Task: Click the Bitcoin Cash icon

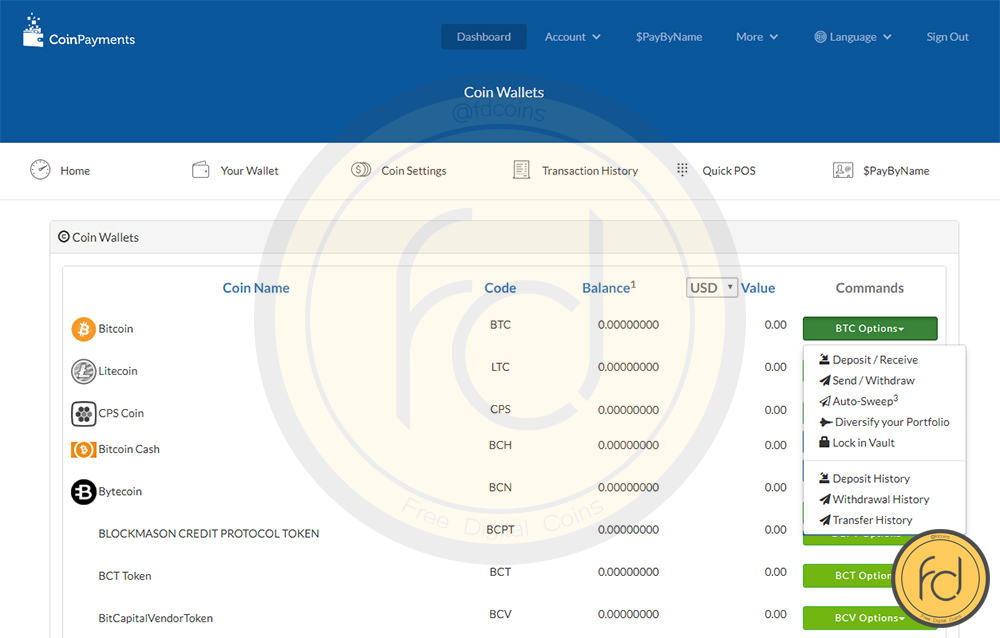Action: pos(84,450)
